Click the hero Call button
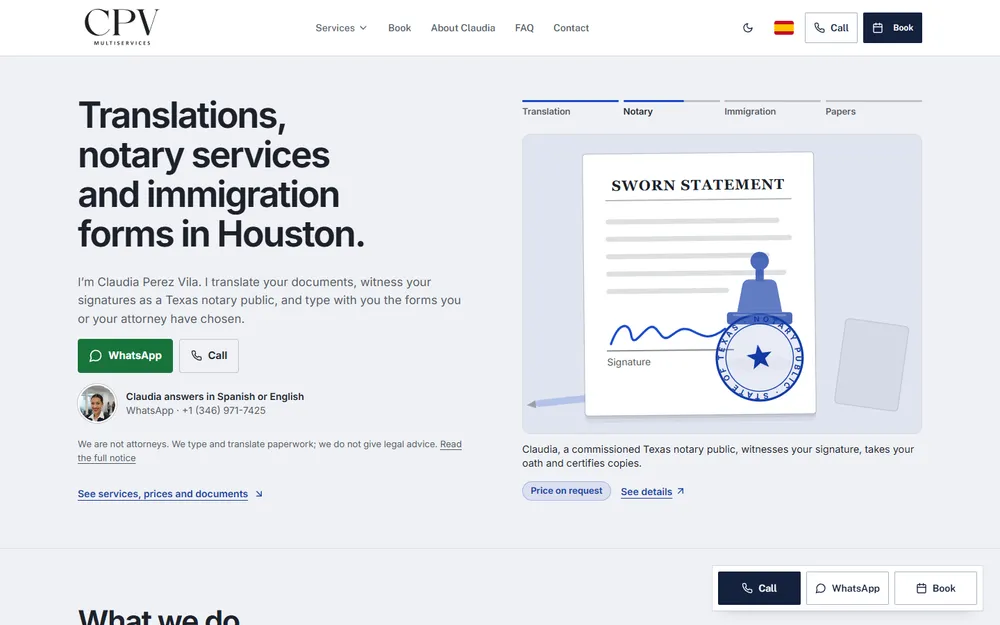 pyautogui.click(x=209, y=356)
